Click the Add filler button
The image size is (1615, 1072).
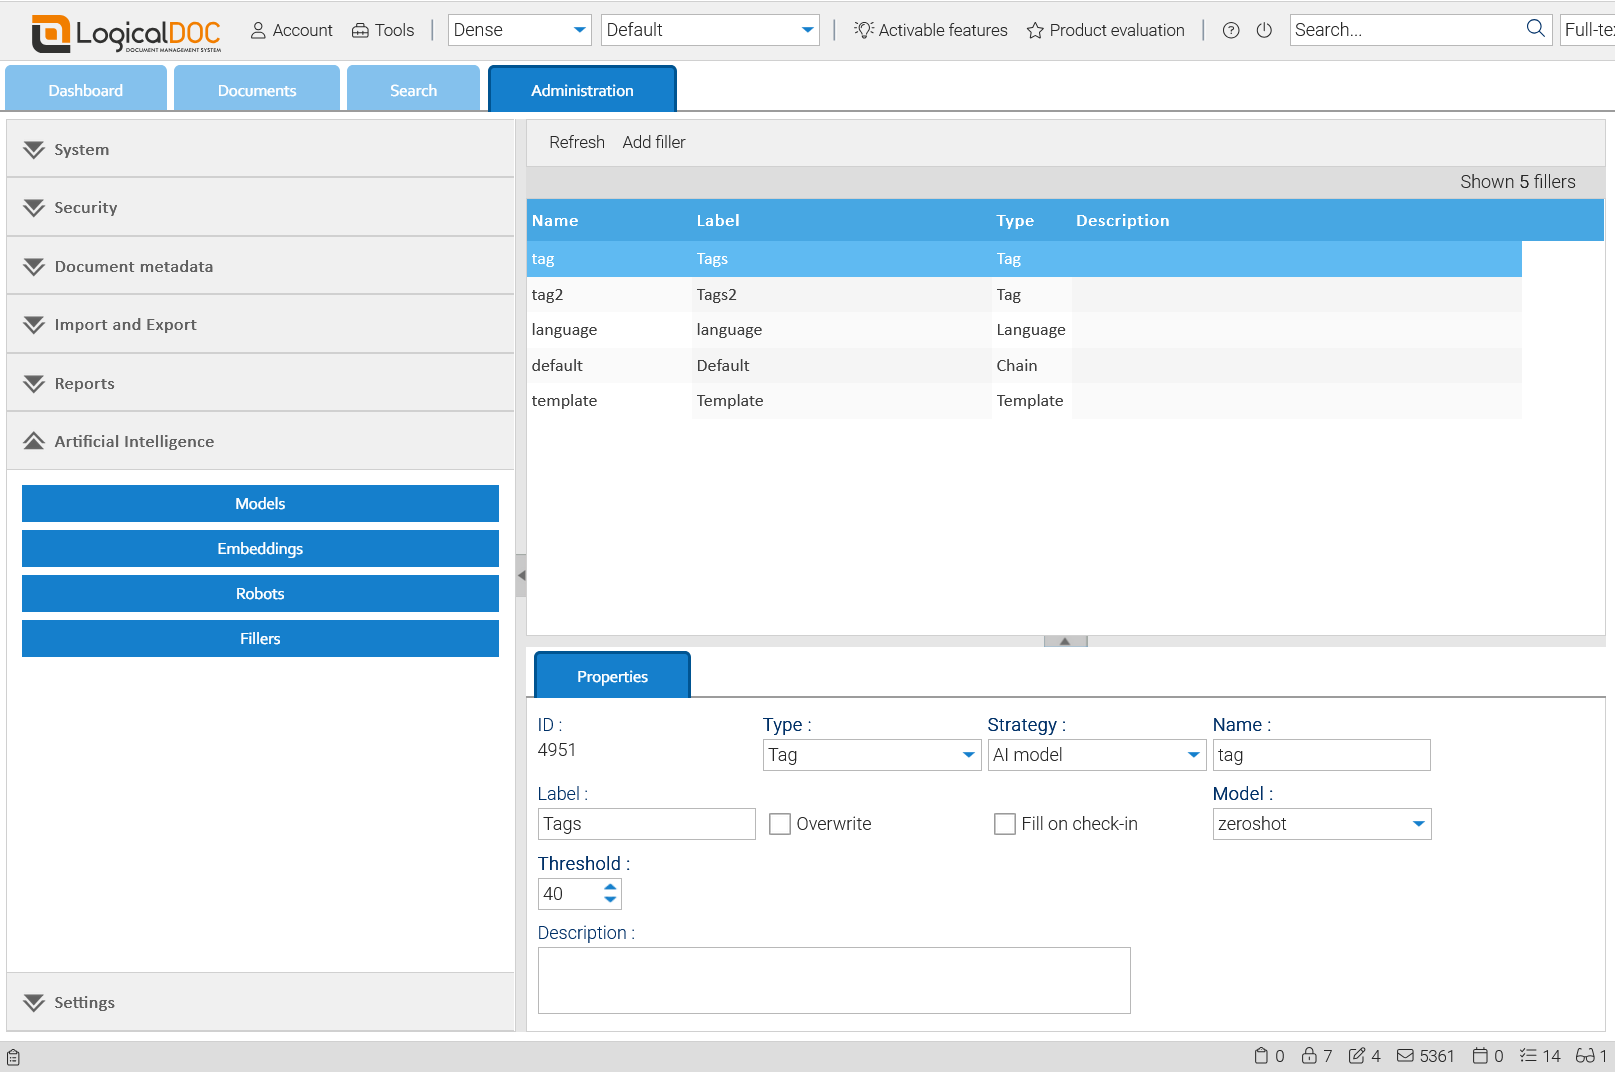[654, 142]
